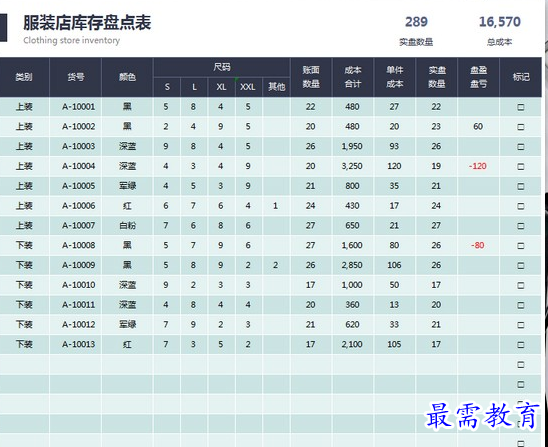Click the 3,250 cost total cell

click(352, 166)
